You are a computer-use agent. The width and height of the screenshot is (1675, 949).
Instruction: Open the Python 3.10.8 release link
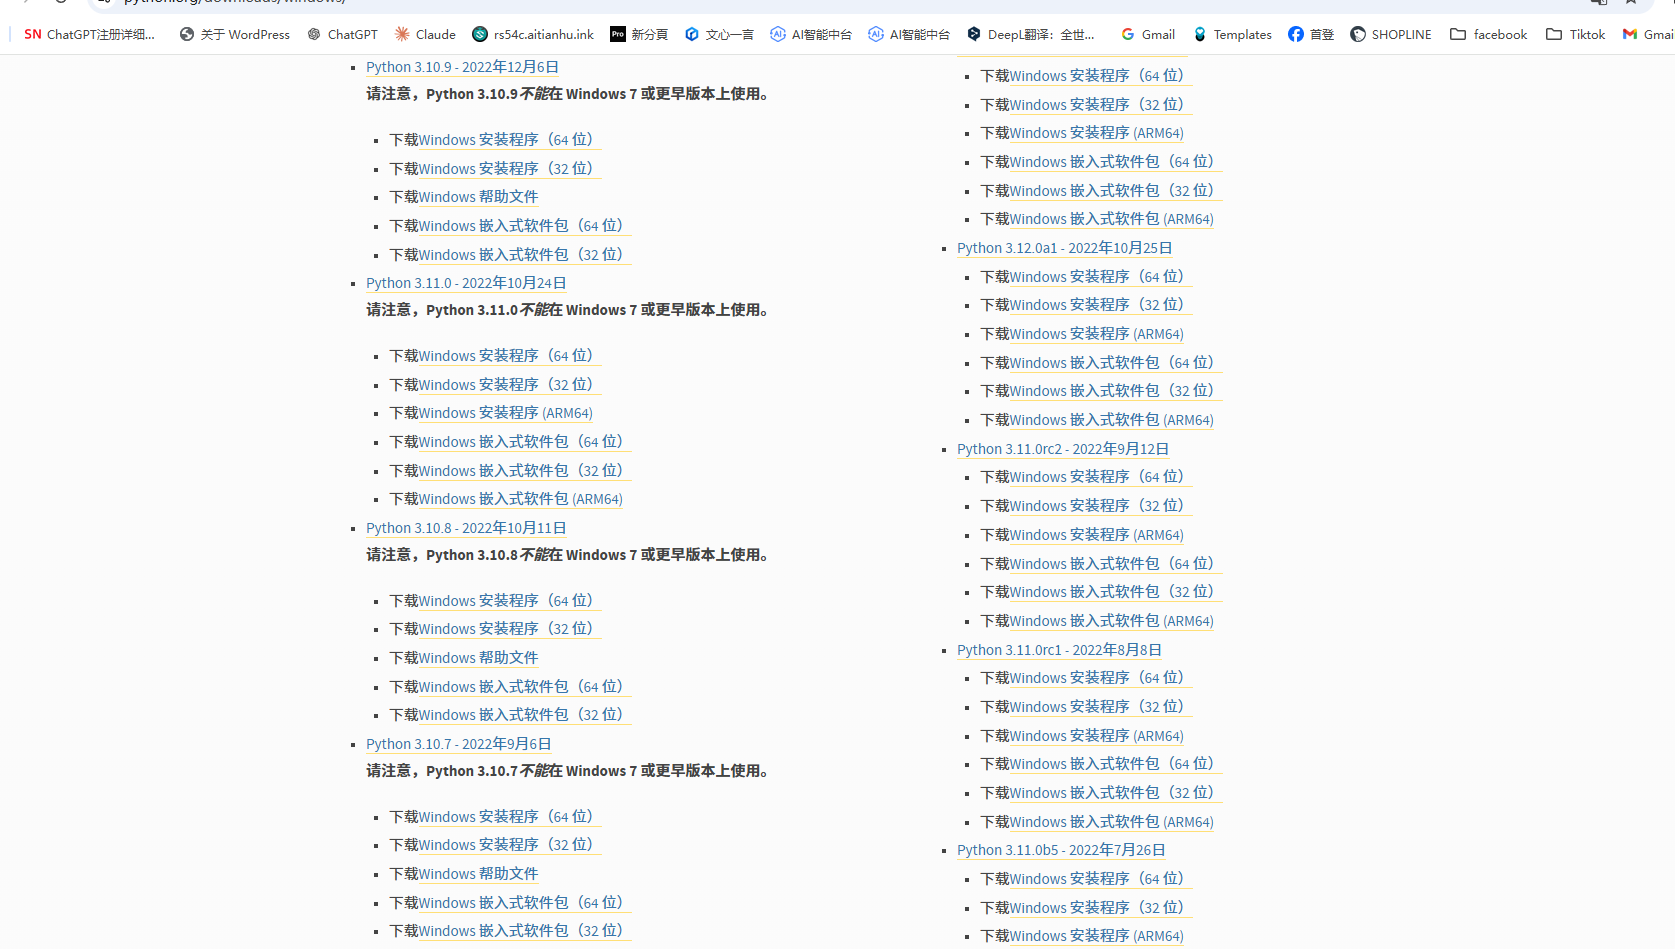466,528
